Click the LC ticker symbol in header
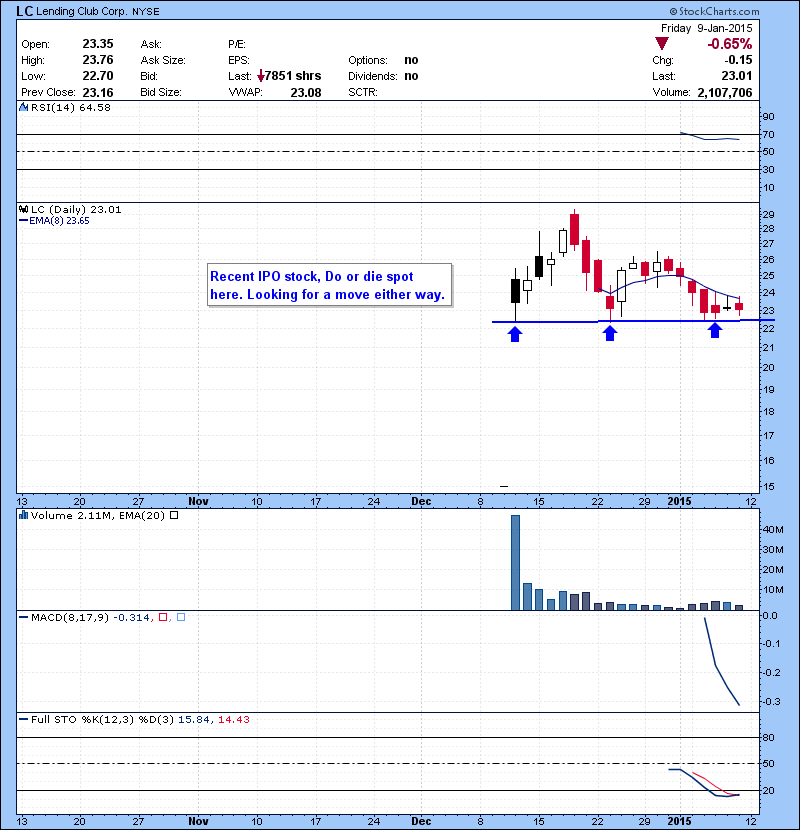The image size is (800, 830). [24, 11]
